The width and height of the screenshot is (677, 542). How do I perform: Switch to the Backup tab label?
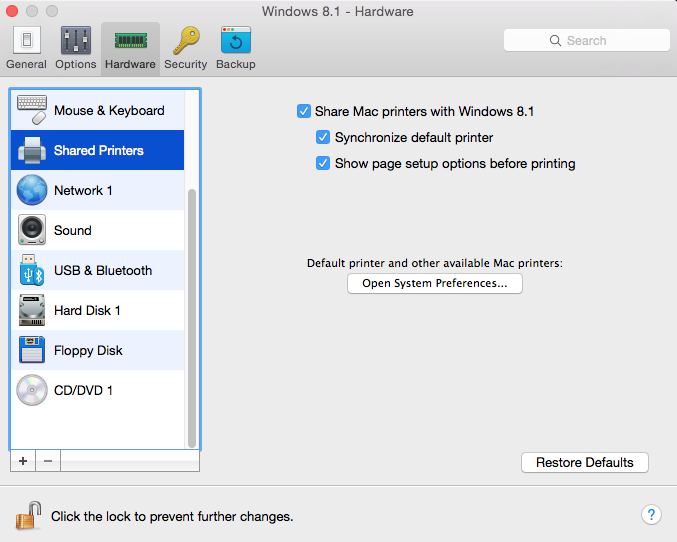click(236, 64)
